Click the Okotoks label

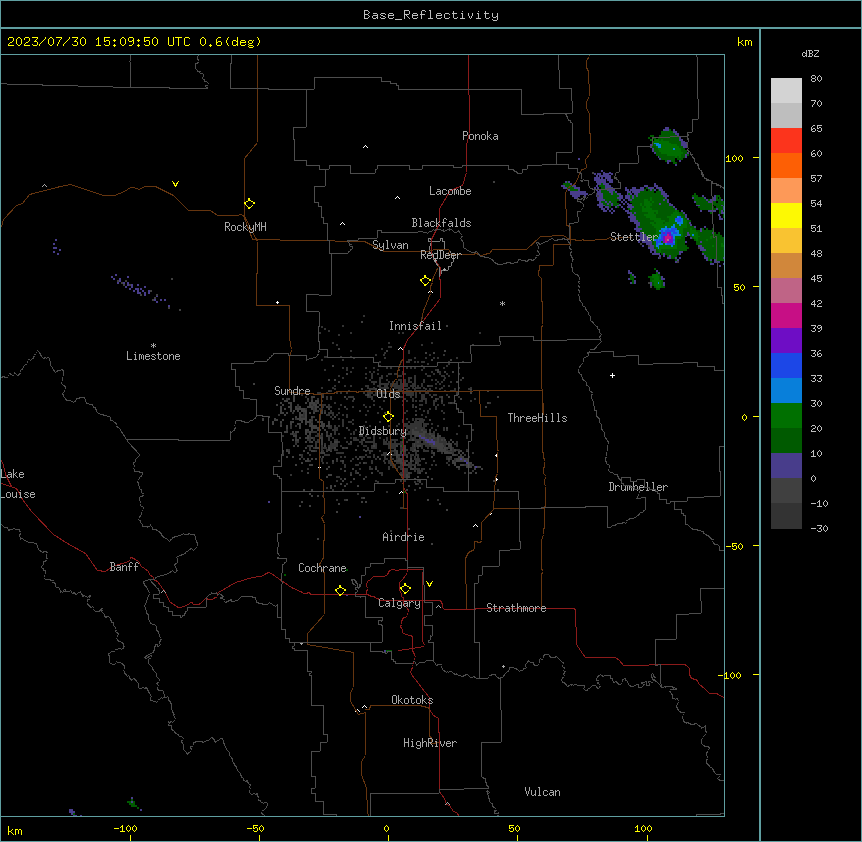click(412, 700)
